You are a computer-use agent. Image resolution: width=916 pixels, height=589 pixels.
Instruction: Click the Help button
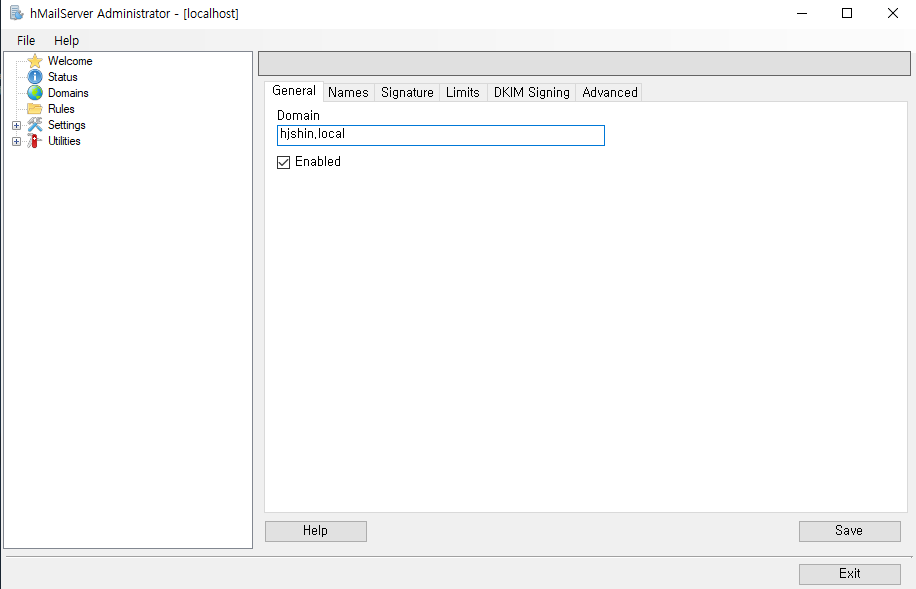(x=315, y=531)
